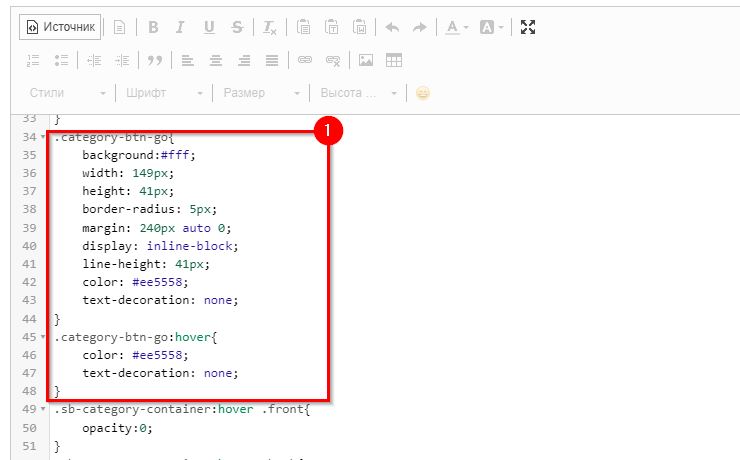This screenshot has width=740, height=460.
Task: Click the remove formatting icon
Action: coord(270,28)
